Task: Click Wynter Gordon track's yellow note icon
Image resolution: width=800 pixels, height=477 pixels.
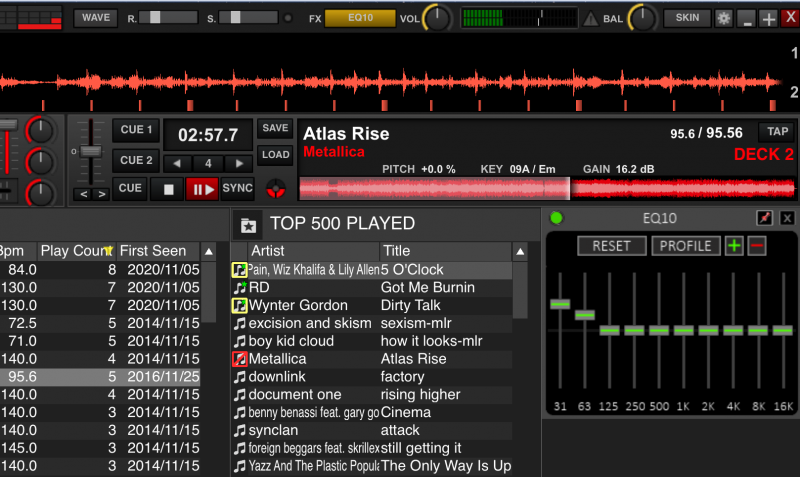Action: pyautogui.click(x=239, y=306)
